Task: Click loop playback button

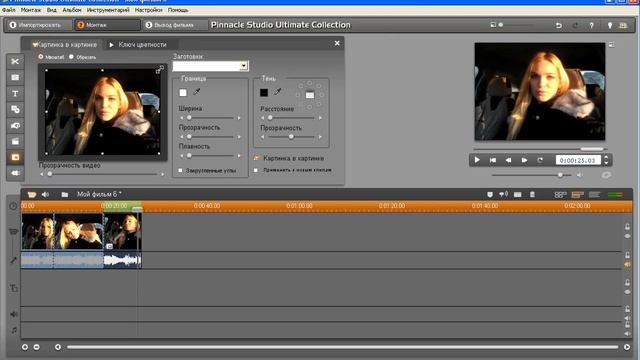Action: click(540, 160)
